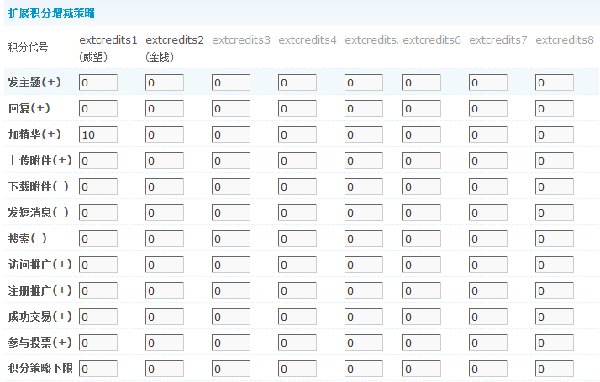Click extcredits1 field in 积分策略下限 row
The width and height of the screenshot is (600, 382).
coord(98,369)
